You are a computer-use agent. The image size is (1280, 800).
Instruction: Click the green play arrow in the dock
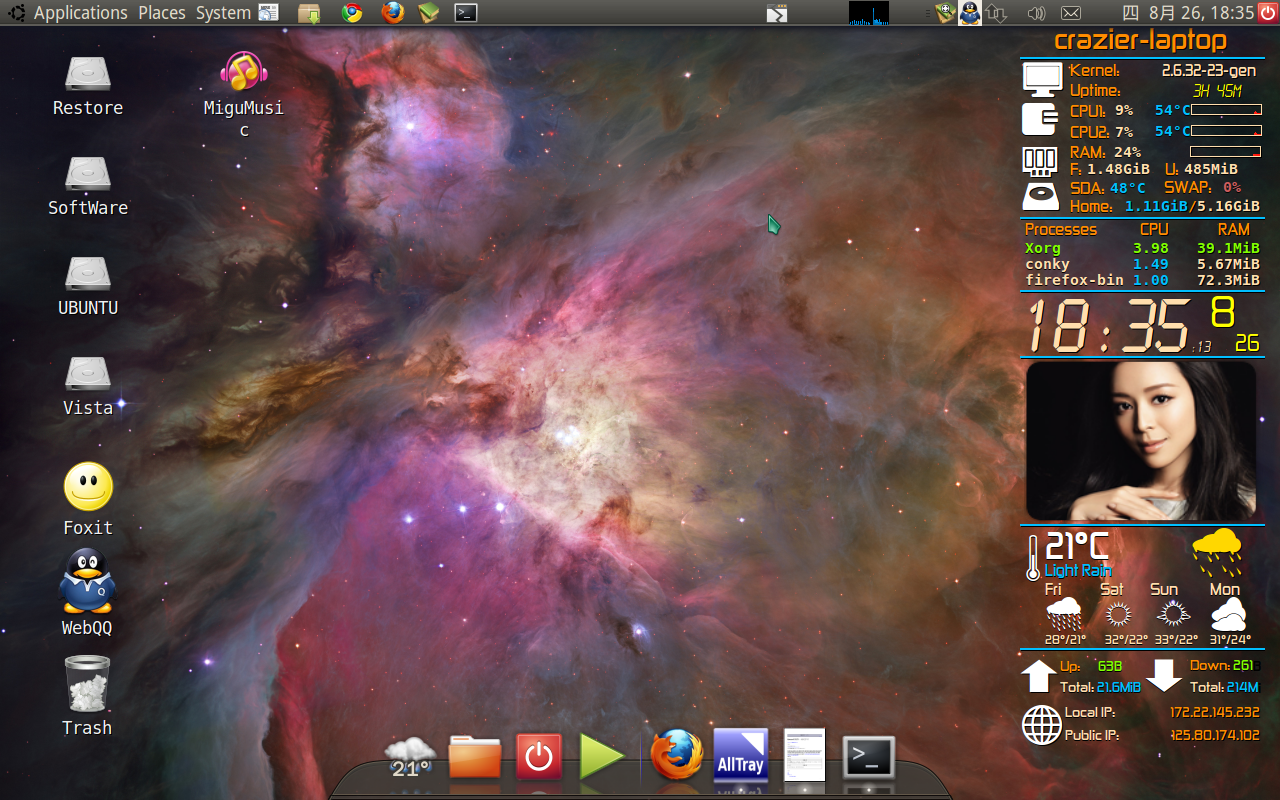tap(602, 756)
